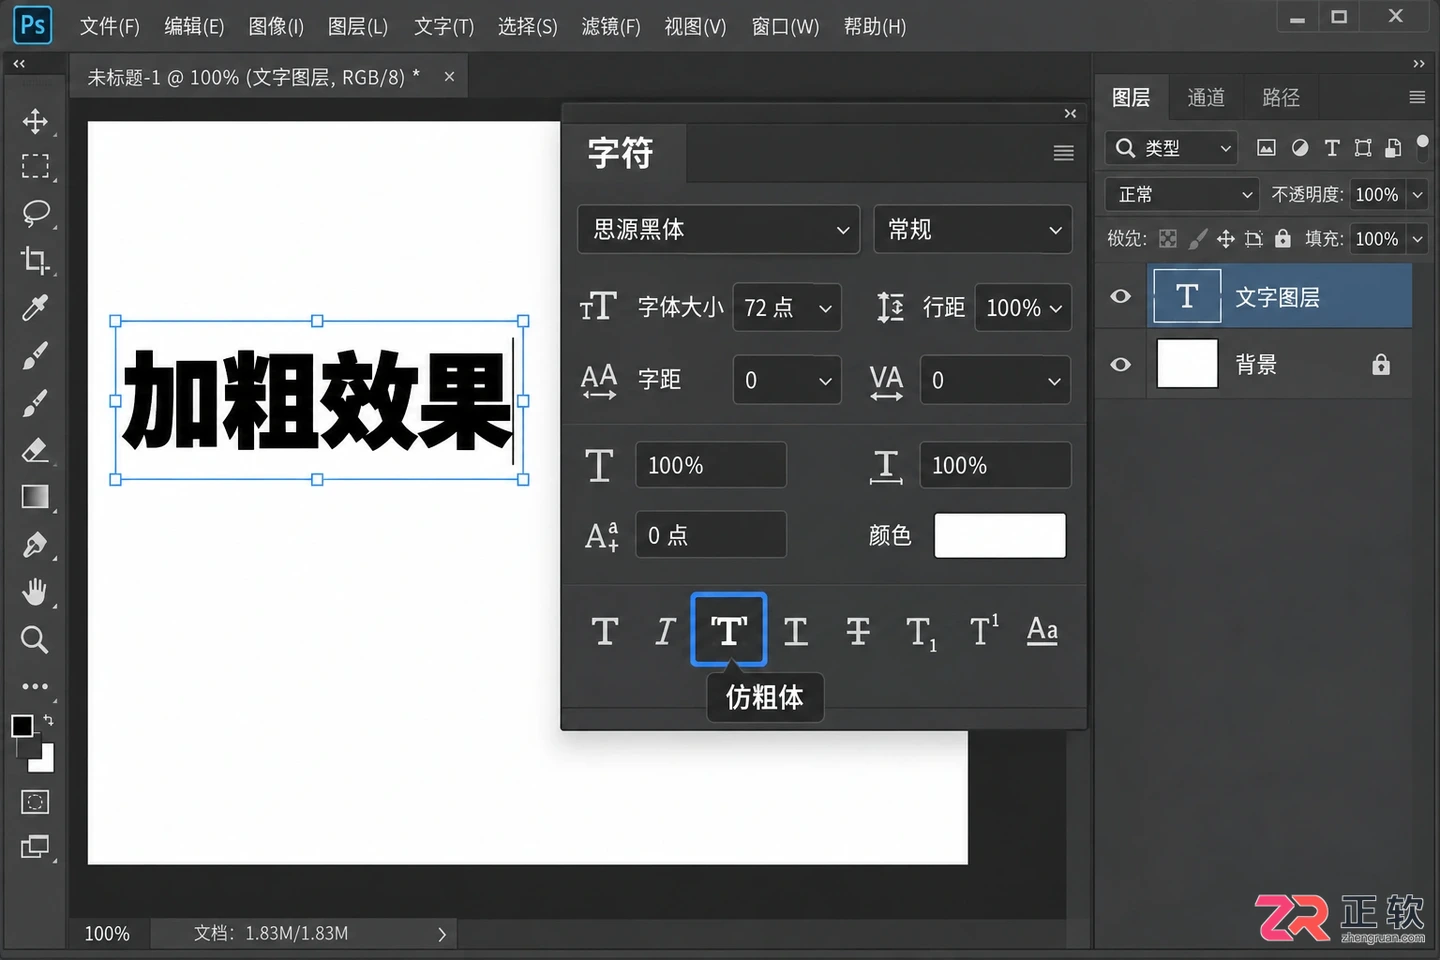Click the lock all layers icon
Screen dimensions: 1440x960
[x=1283, y=238]
